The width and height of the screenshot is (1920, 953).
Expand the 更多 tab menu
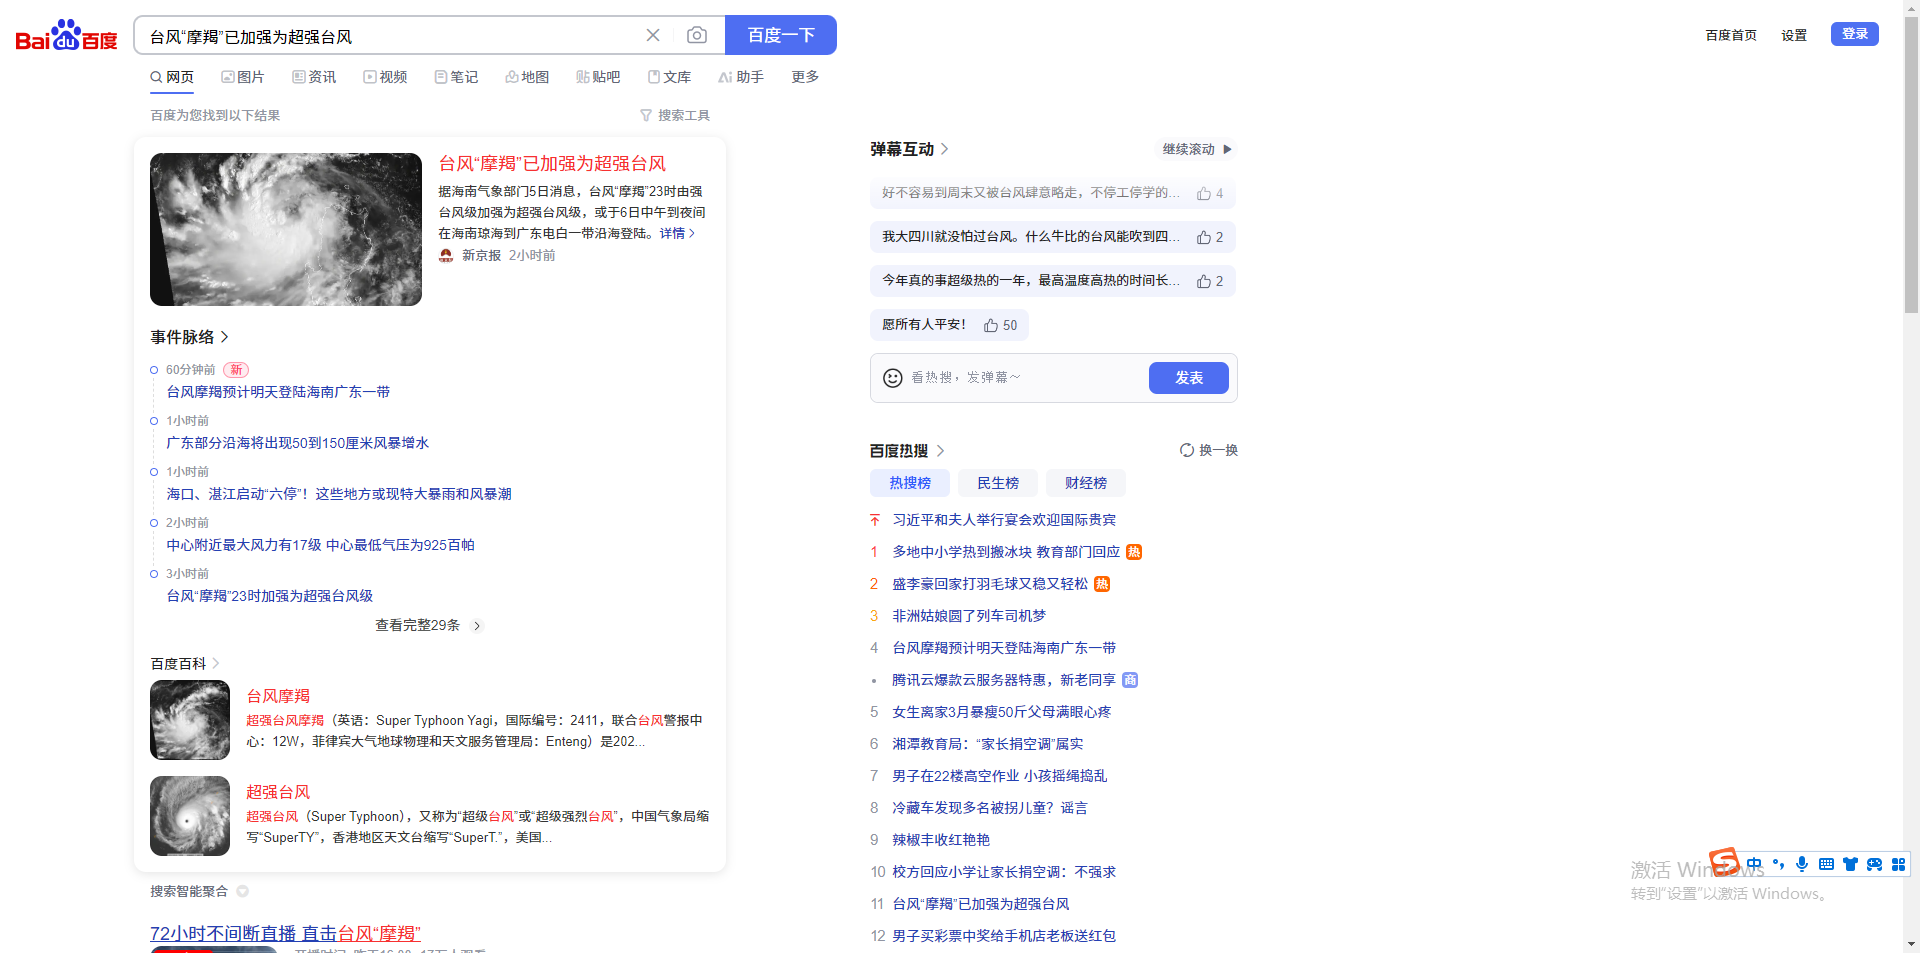[805, 77]
